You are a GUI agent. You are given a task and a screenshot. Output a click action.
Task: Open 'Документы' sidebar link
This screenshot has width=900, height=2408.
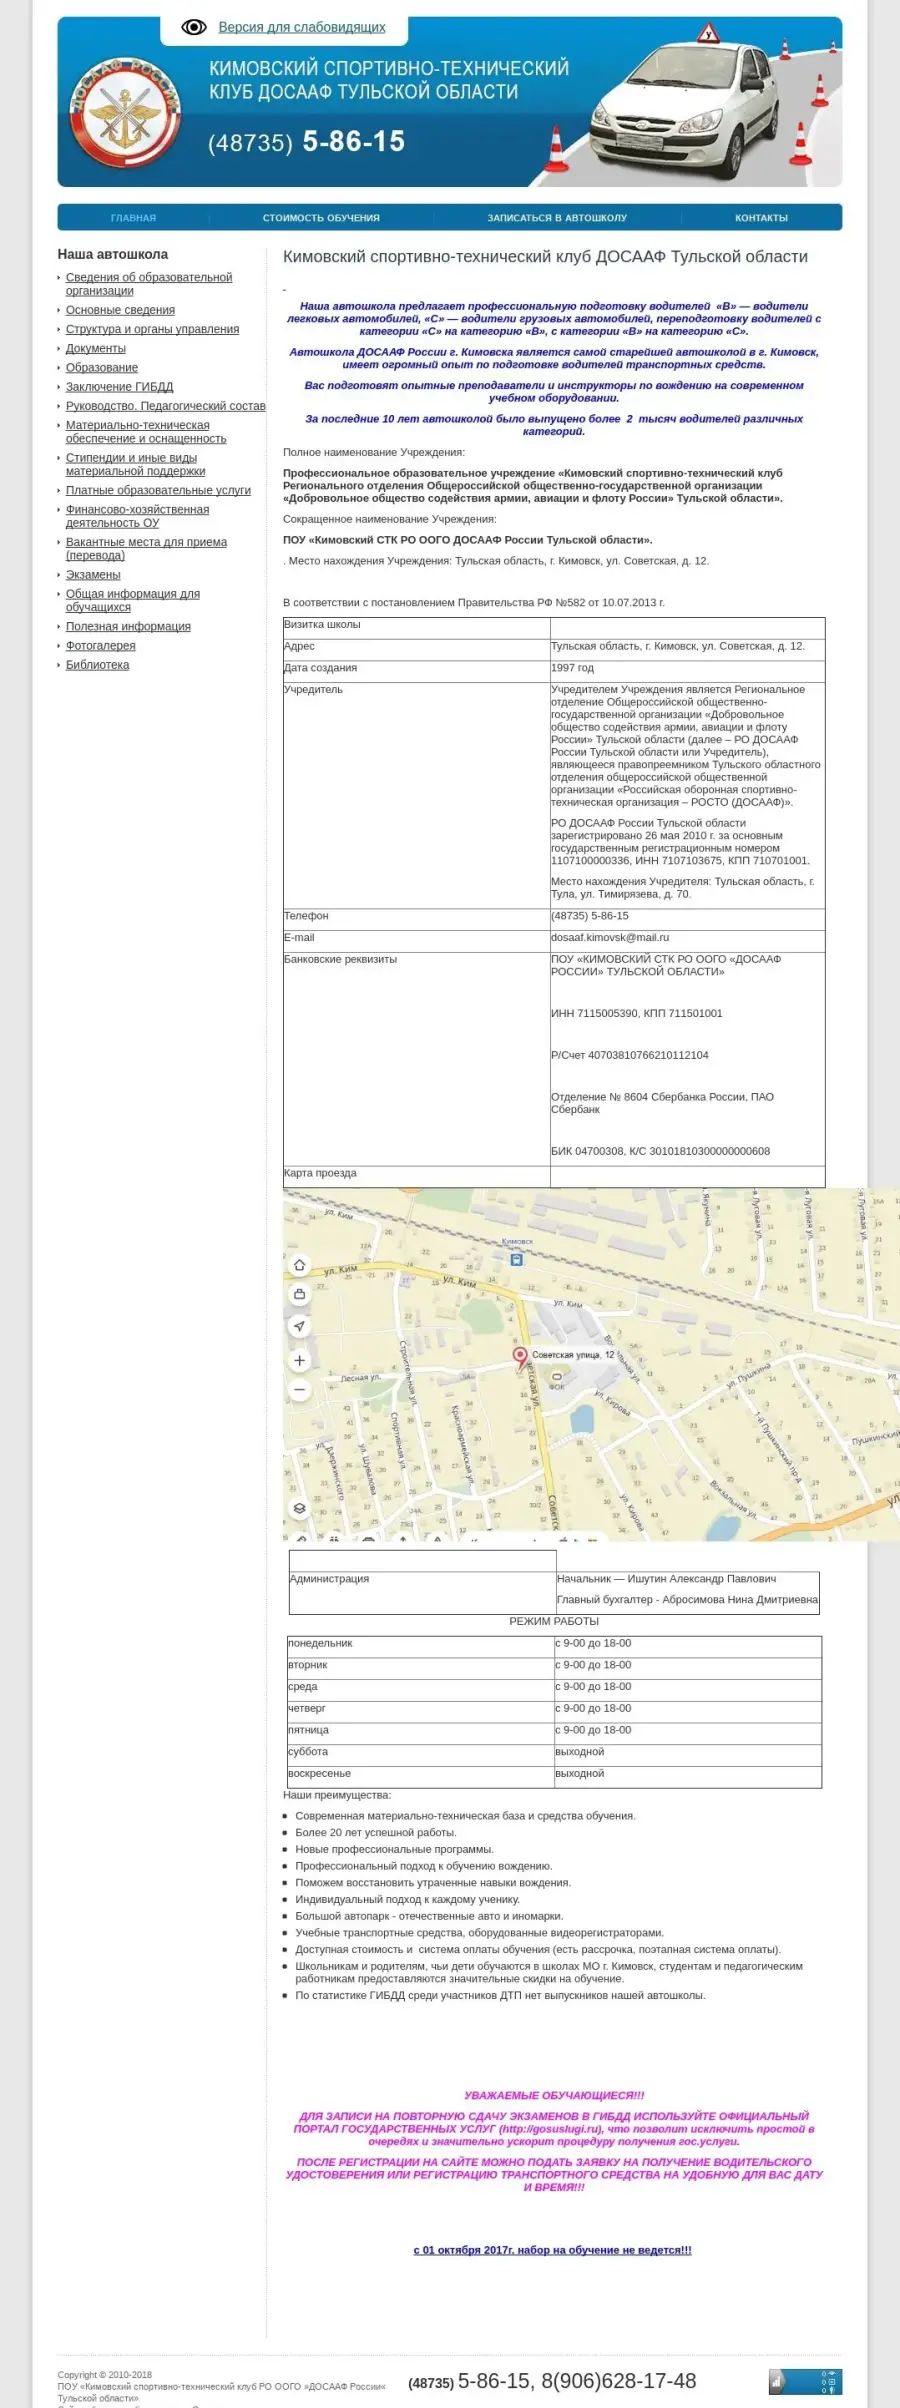(x=96, y=348)
